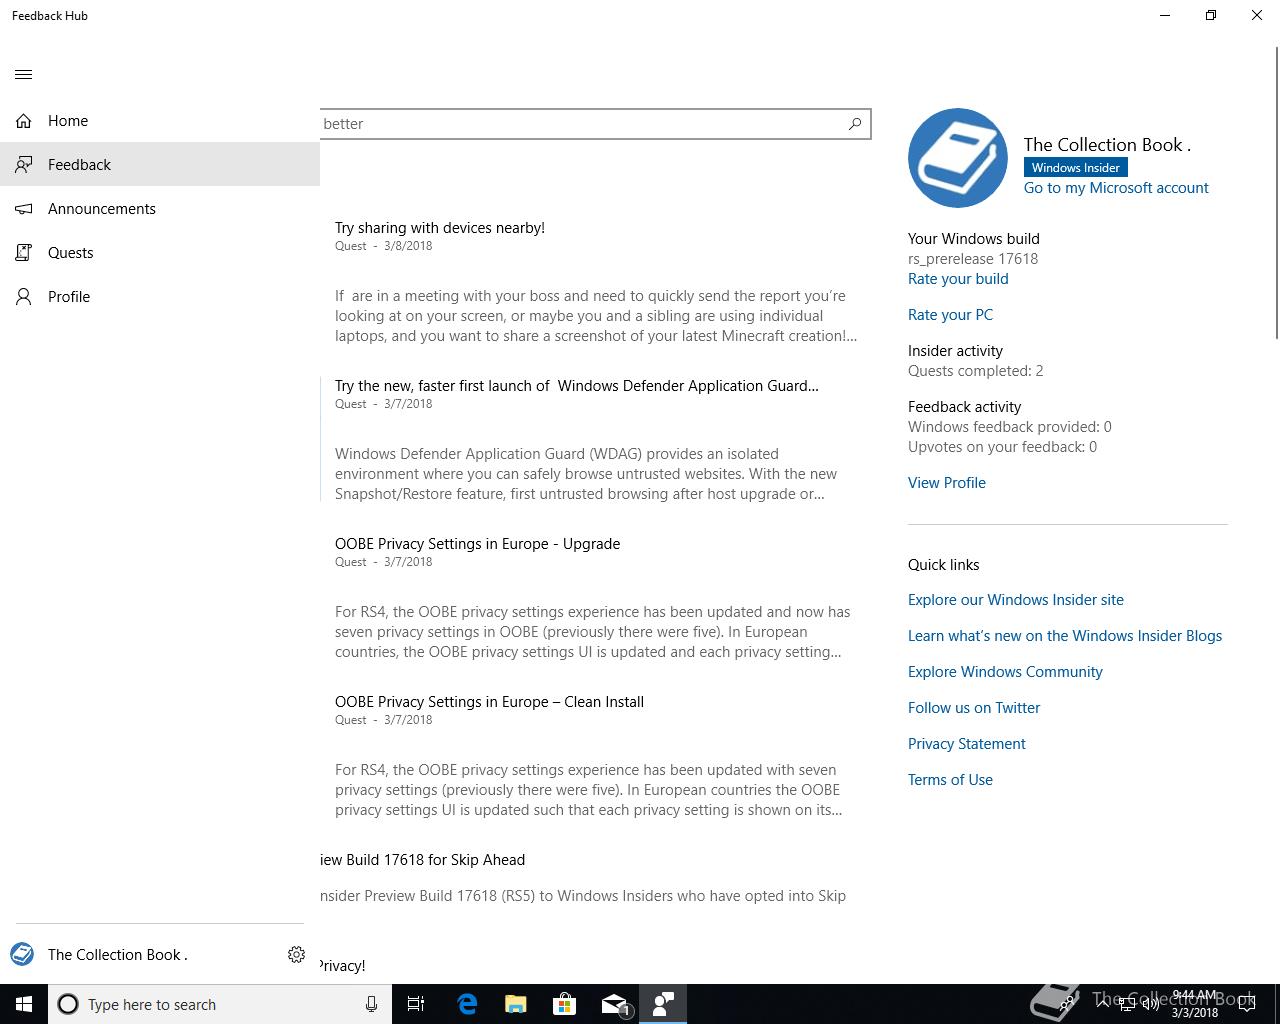This screenshot has height=1024, width=1280.
Task: Open Task View on taskbar
Action: tap(416, 1004)
